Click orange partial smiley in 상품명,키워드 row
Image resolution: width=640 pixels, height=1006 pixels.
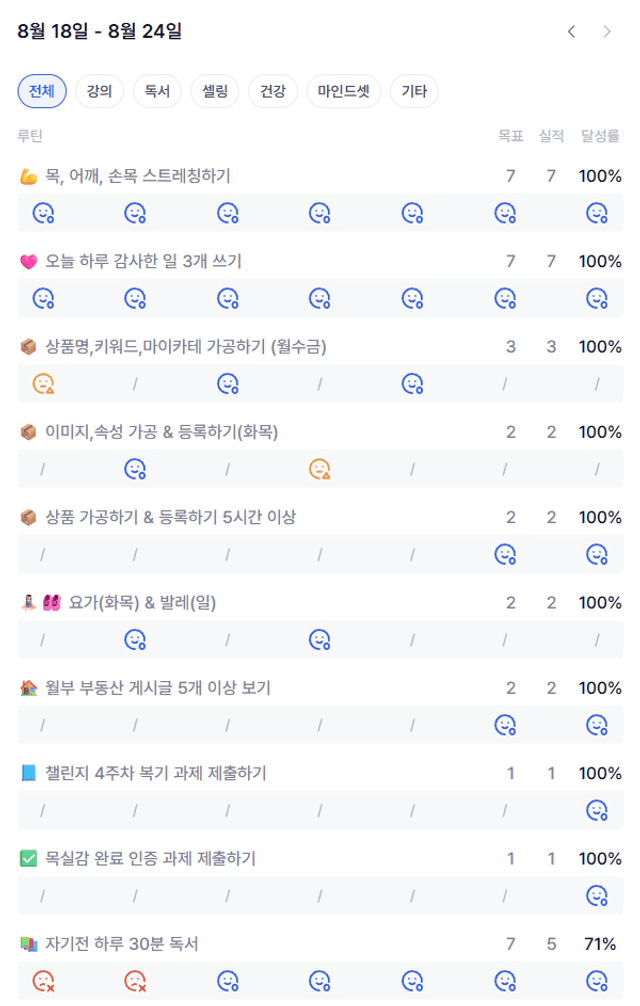[x=43, y=384]
